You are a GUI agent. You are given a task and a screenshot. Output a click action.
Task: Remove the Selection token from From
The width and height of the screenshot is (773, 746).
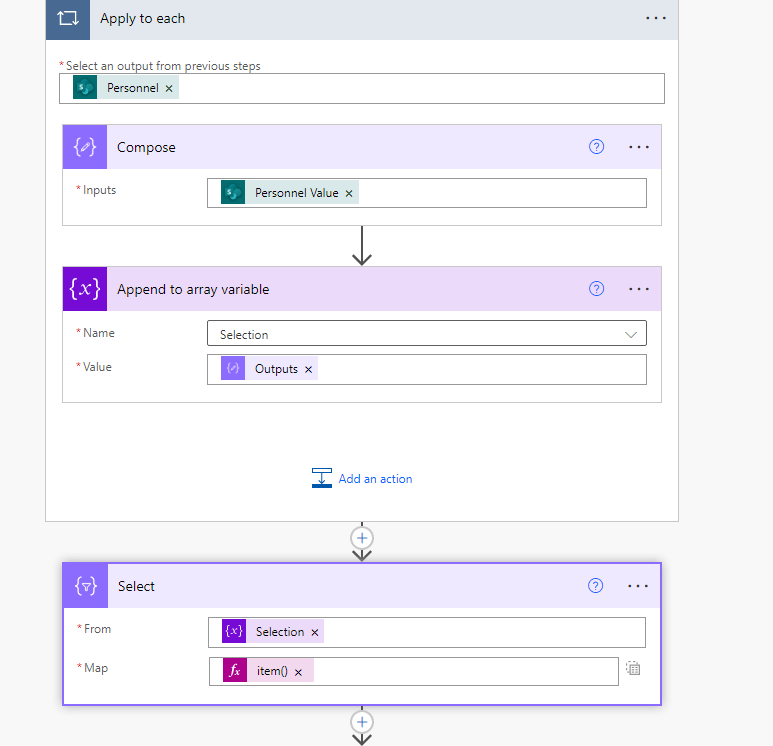click(x=315, y=632)
